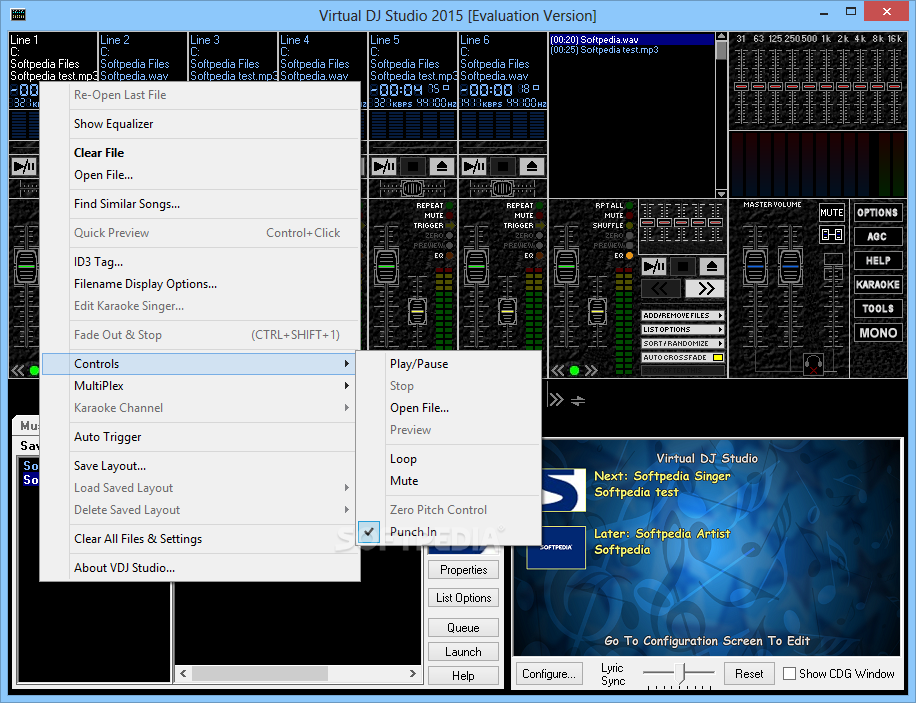This screenshot has height=703, width=916.
Task: Click Line 5 stop button
Action: 413,167
